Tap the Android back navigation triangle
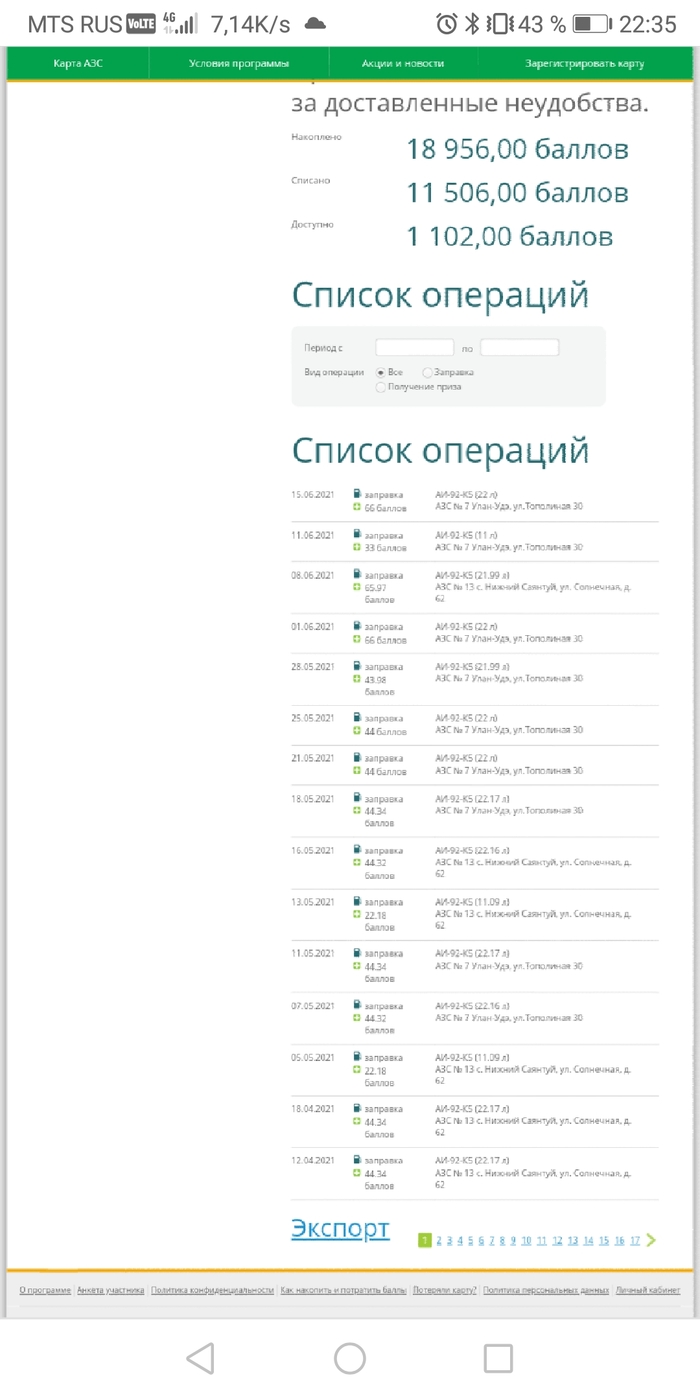 coord(201,1358)
